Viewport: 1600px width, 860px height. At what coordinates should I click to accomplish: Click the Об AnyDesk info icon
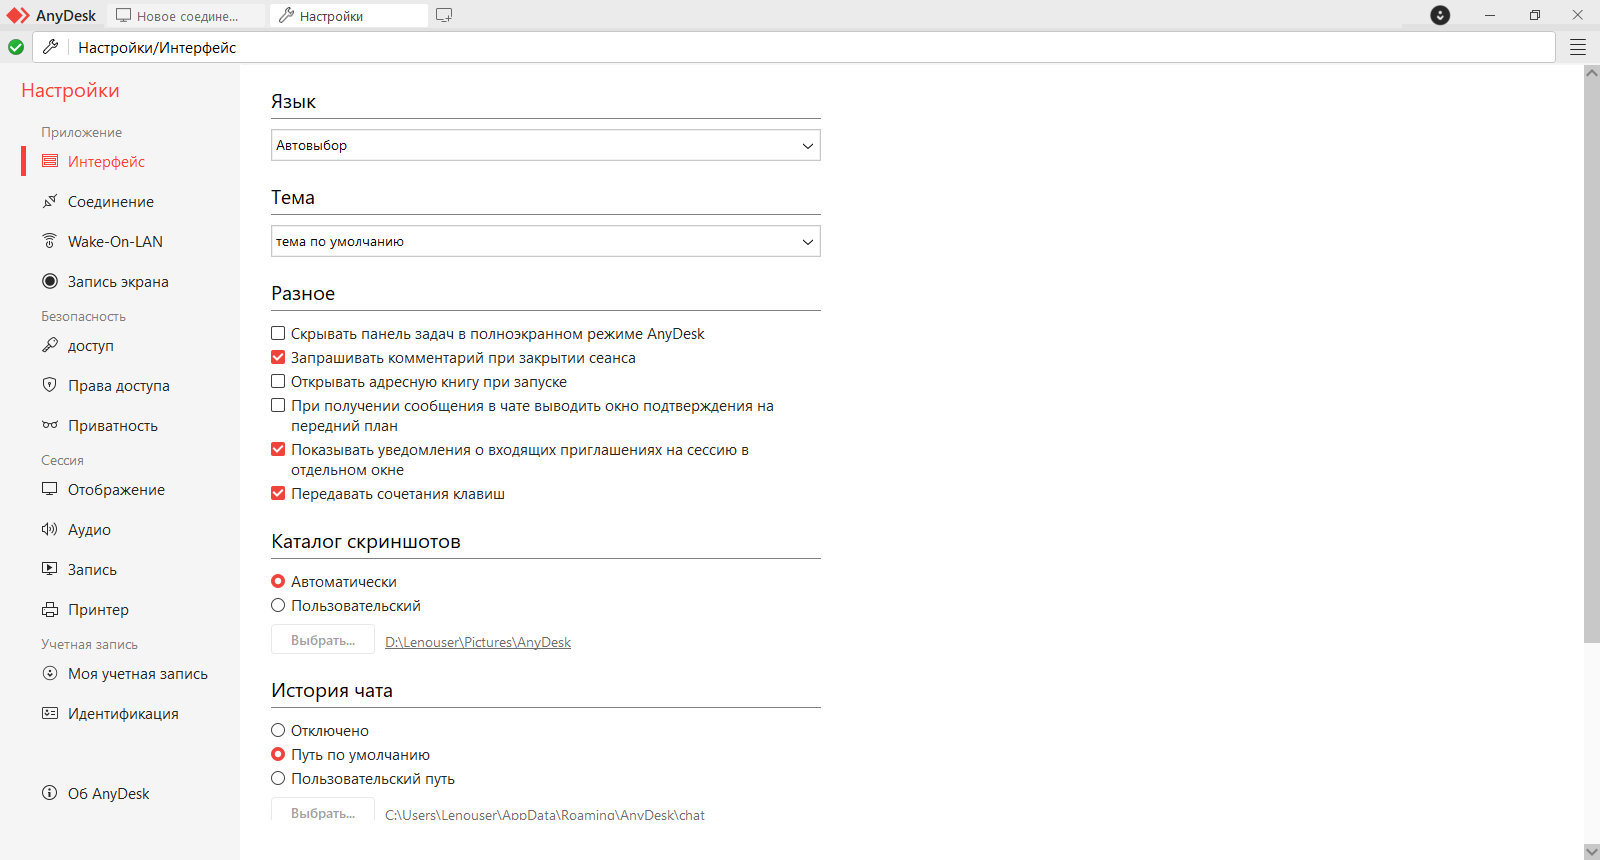point(50,793)
